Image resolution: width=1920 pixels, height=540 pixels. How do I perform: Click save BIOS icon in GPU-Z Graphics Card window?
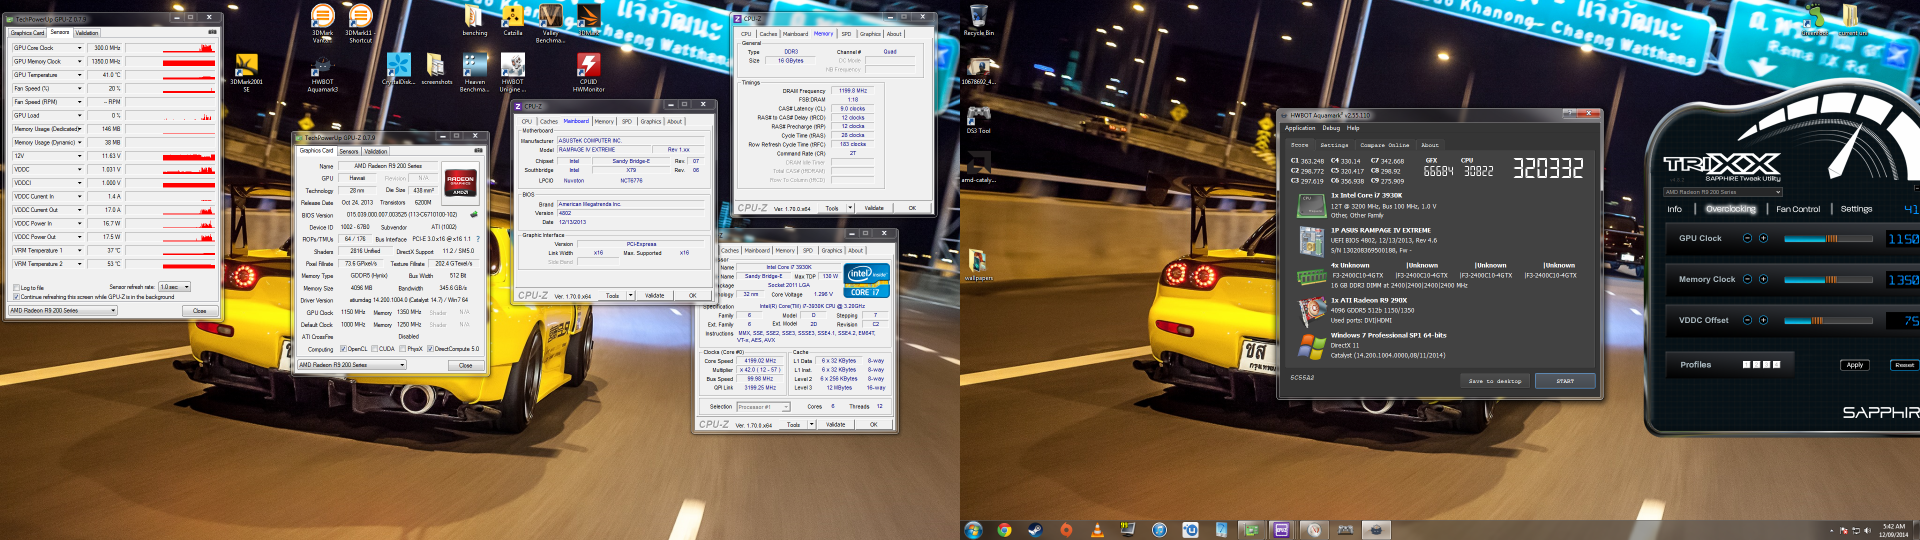[x=474, y=214]
